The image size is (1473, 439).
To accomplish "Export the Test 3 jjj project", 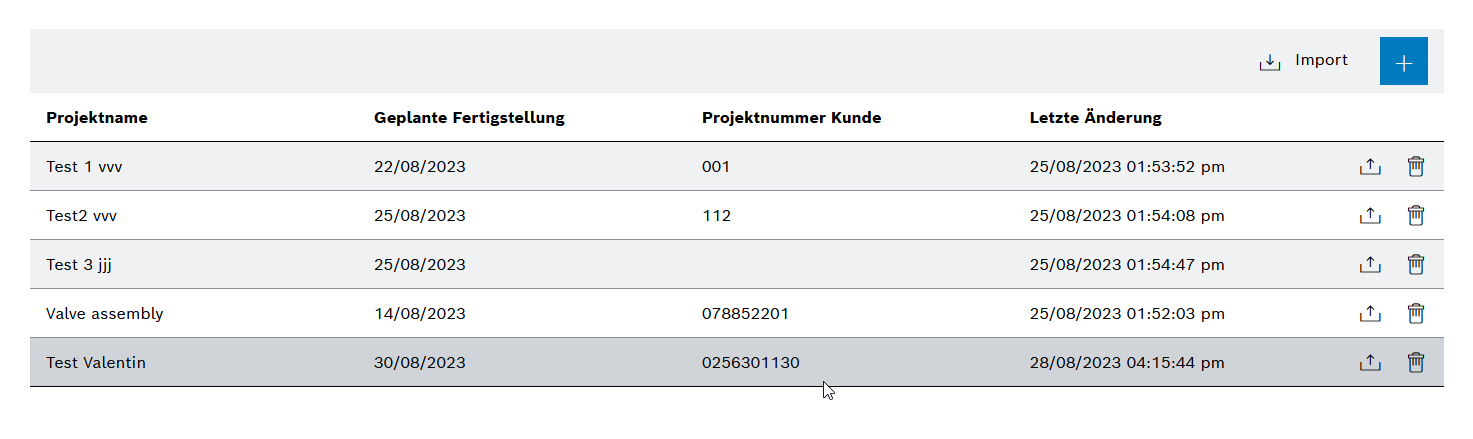I will 1369,265.
